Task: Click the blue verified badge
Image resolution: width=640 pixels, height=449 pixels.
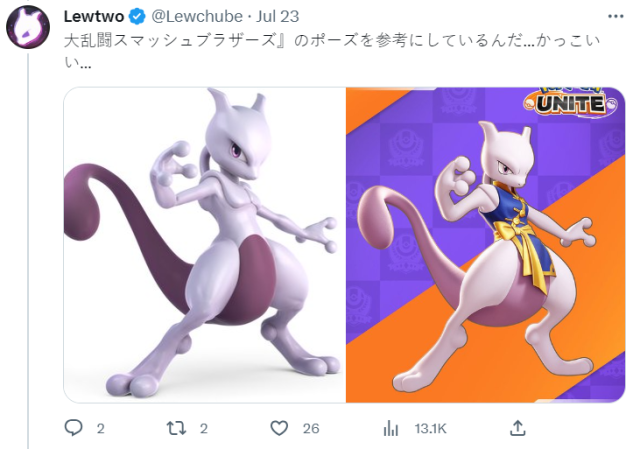Action: (x=138, y=17)
